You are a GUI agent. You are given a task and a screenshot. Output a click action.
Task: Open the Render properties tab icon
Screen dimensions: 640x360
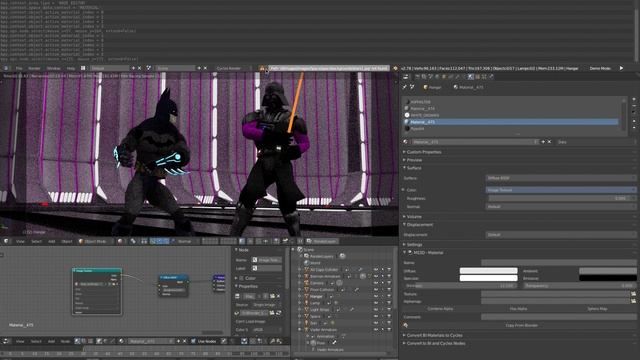click(418, 76)
